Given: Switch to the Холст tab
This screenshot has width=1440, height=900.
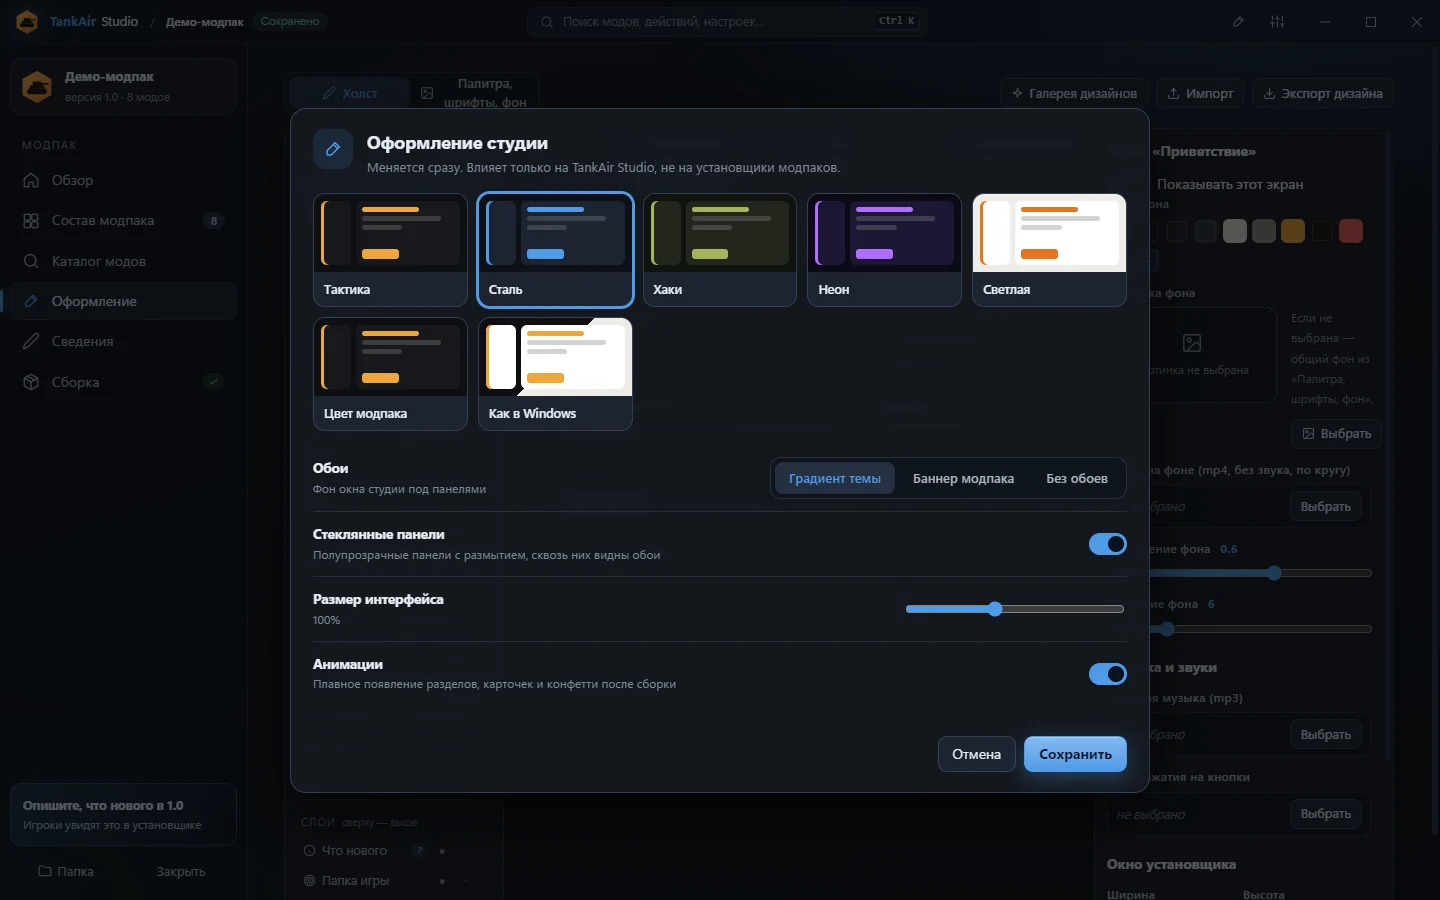Looking at the screenshot, I should (x=350, y=93).
